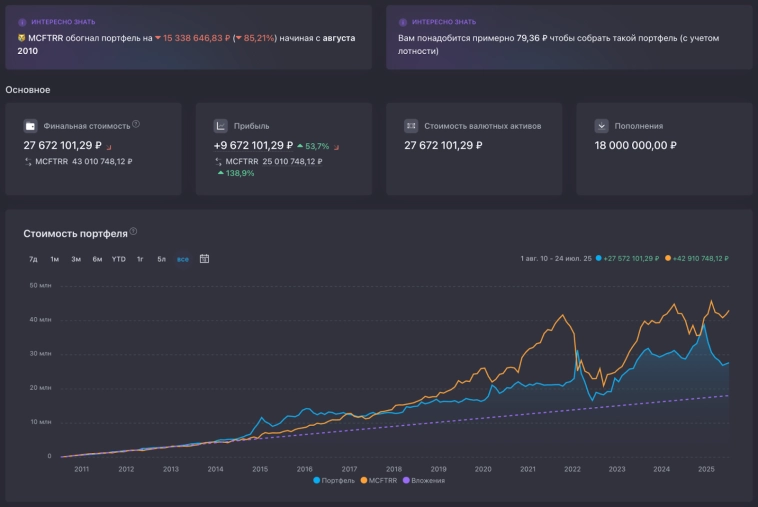Switch chart to 5л period

click(x=161, y=259)
